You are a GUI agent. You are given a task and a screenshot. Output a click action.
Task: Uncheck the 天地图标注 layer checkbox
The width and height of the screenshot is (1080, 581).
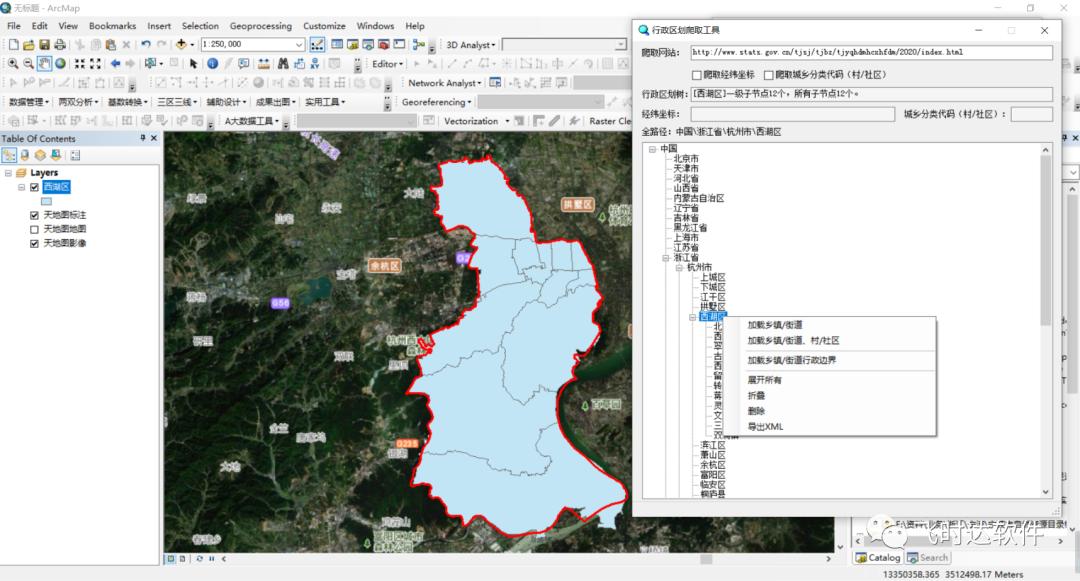pos(35,215)
